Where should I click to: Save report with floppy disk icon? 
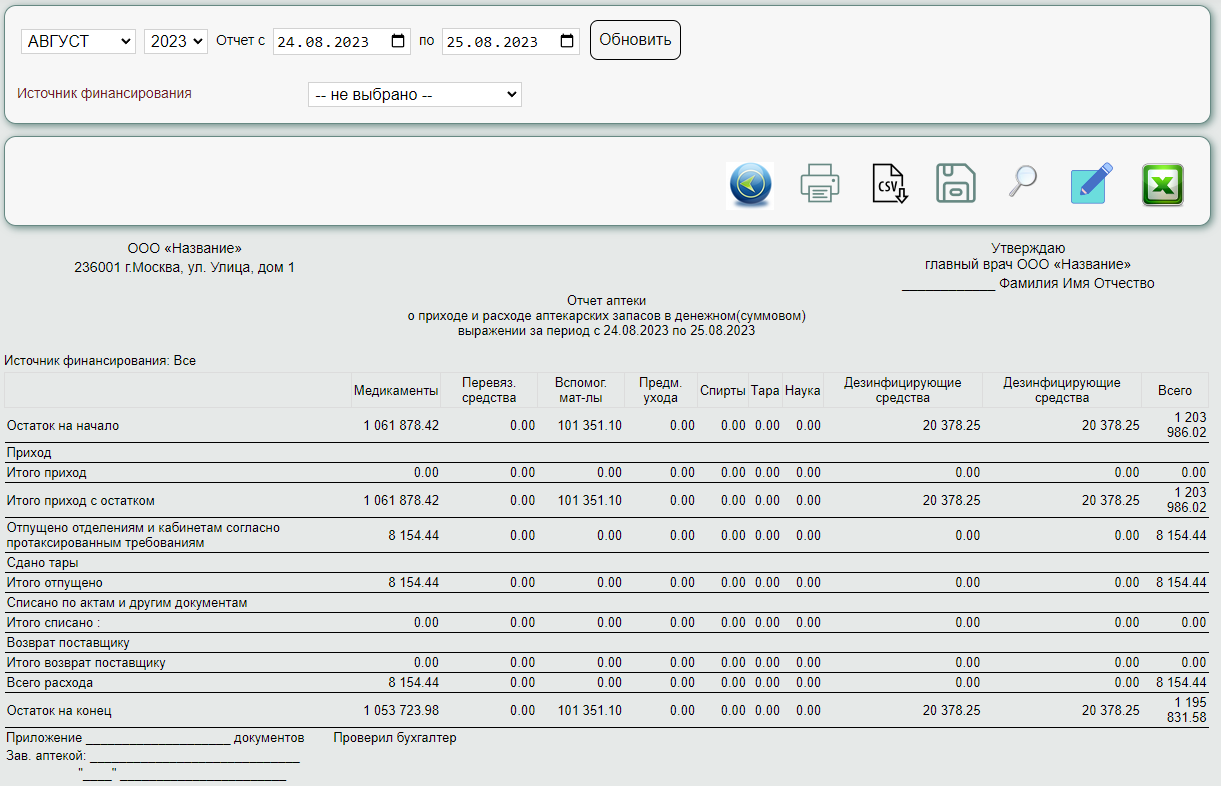(955, 185)
